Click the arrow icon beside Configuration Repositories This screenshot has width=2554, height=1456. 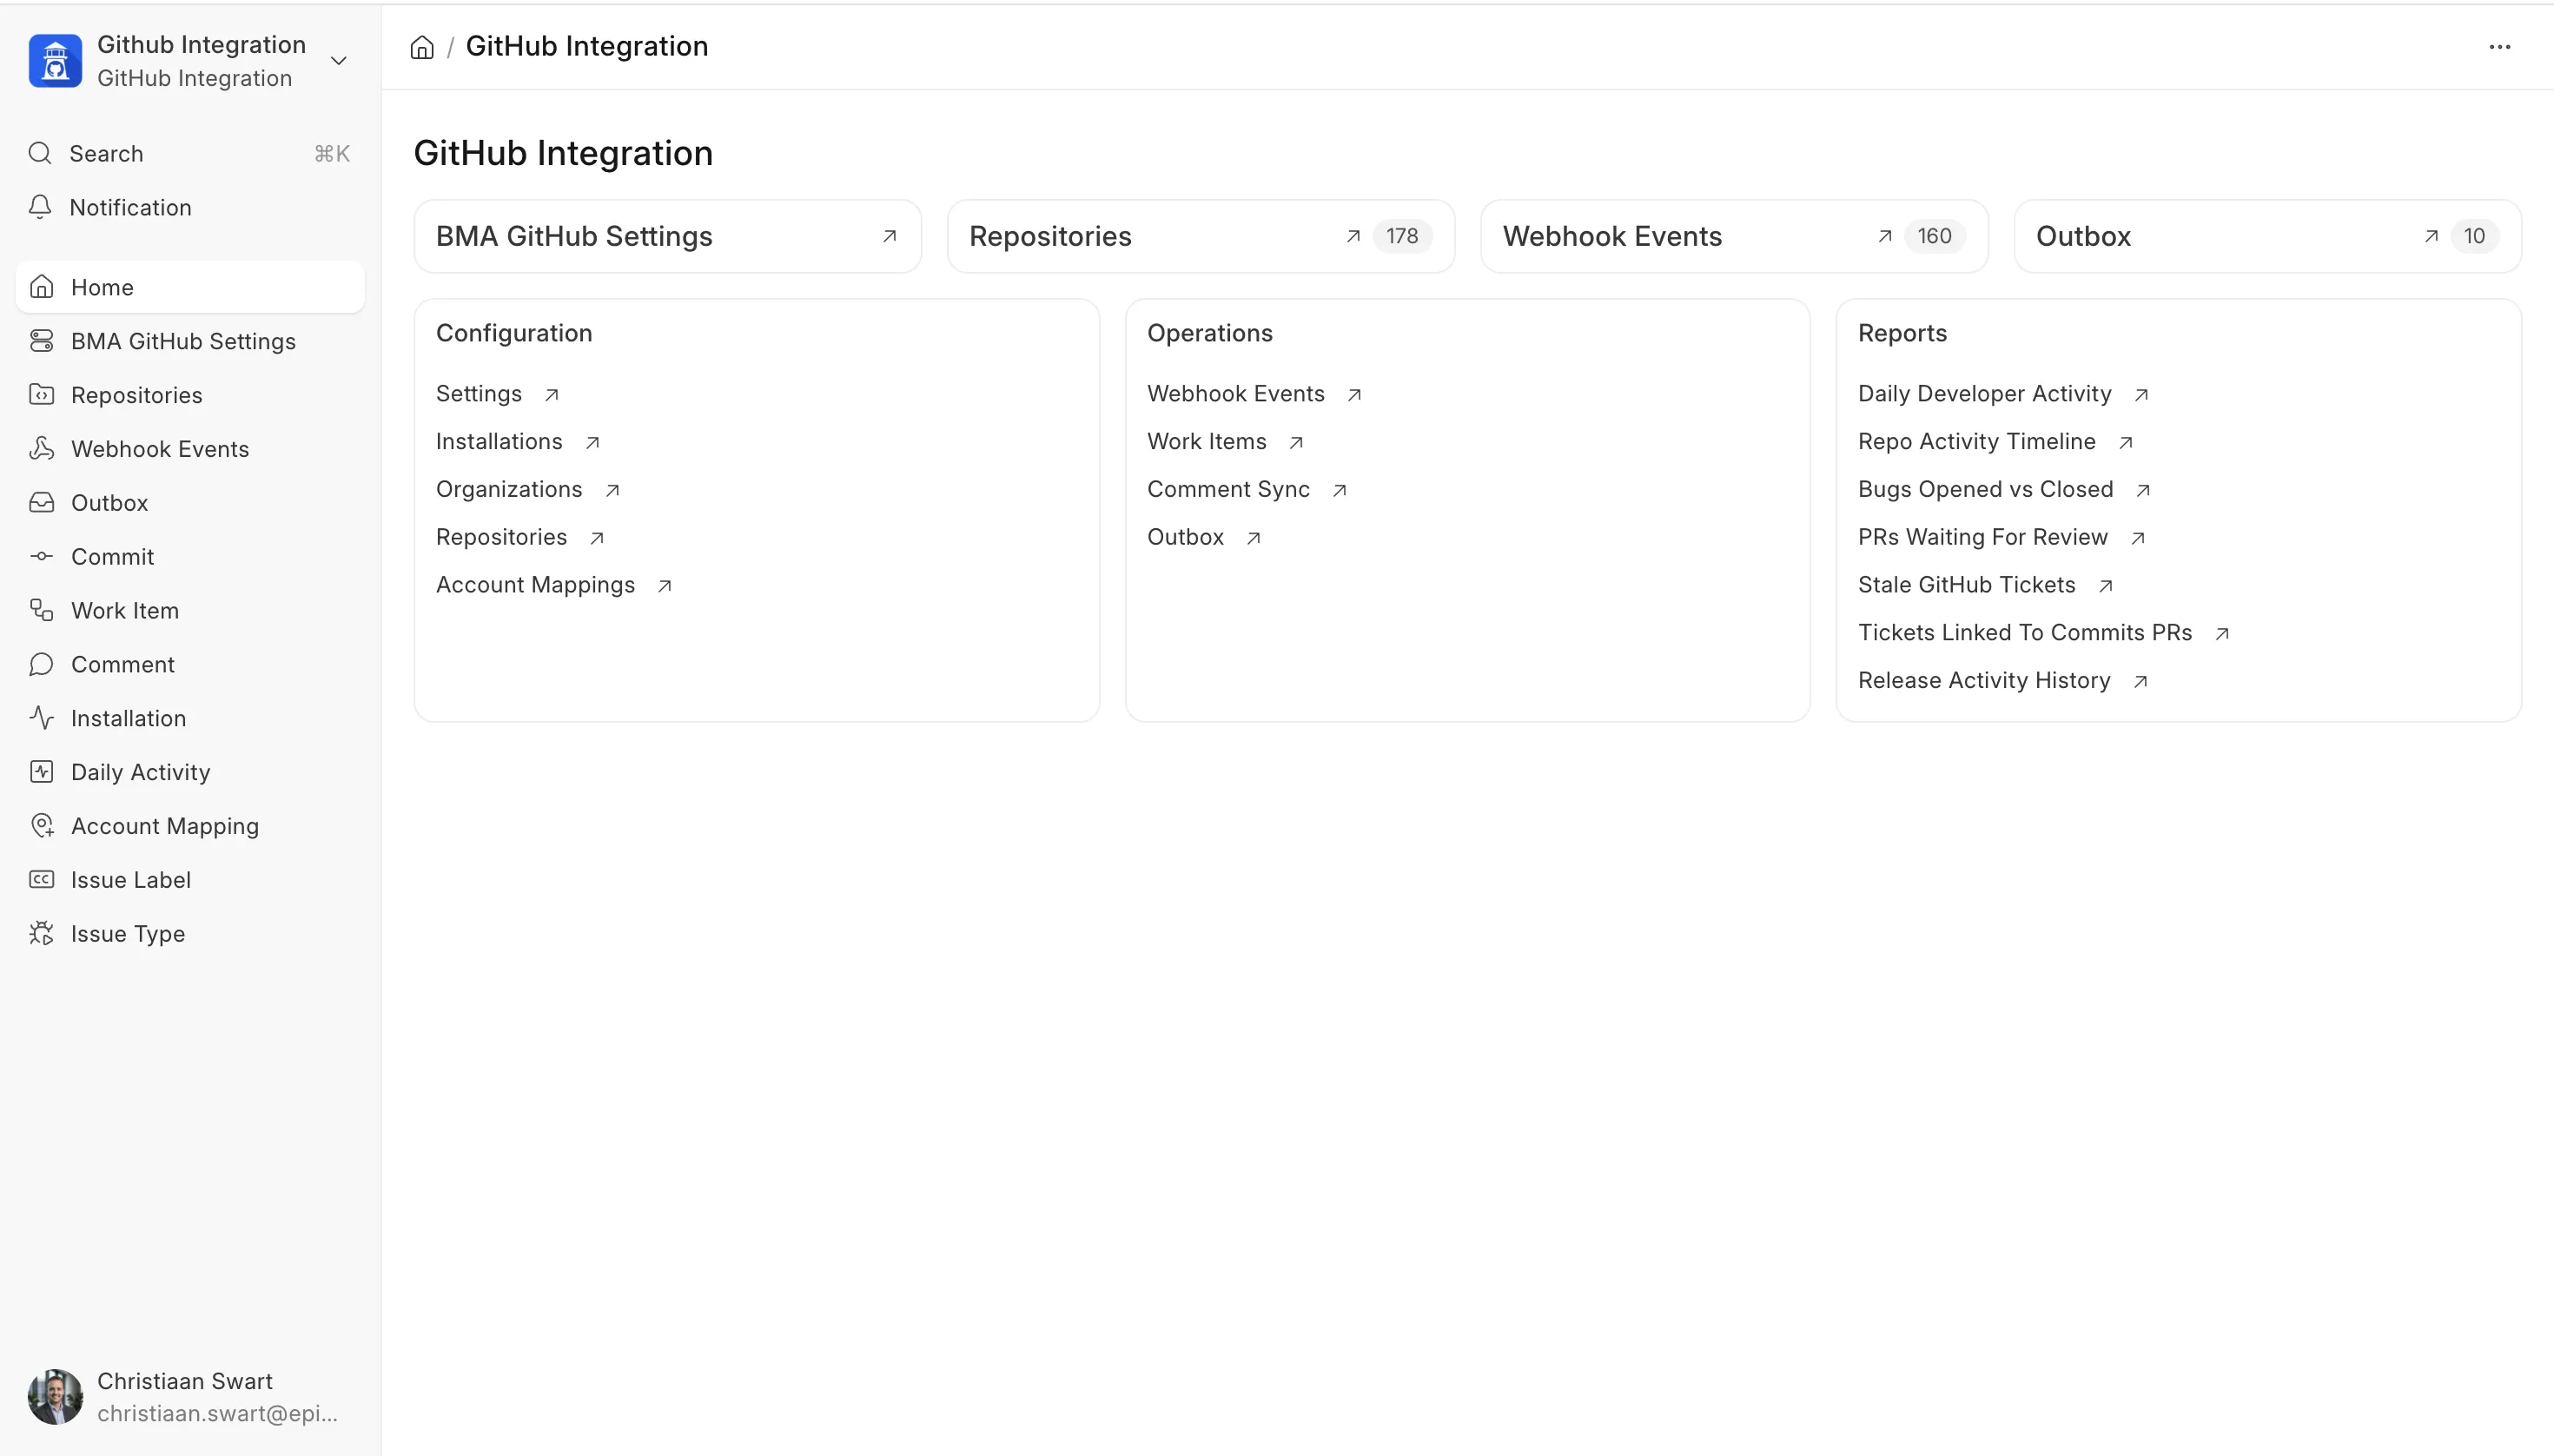[x=597, y=539]
